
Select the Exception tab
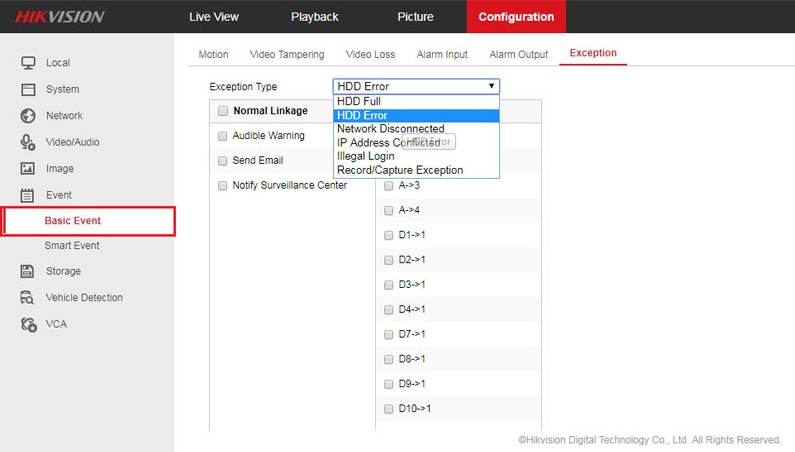[593, 53]
